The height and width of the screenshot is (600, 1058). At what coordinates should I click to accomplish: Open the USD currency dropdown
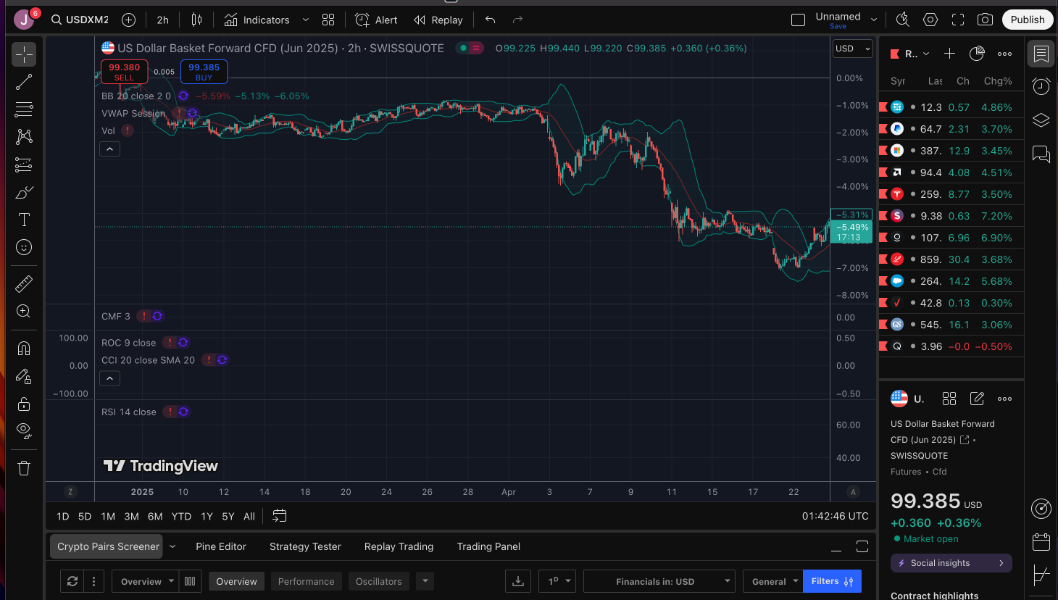(852, 48)
